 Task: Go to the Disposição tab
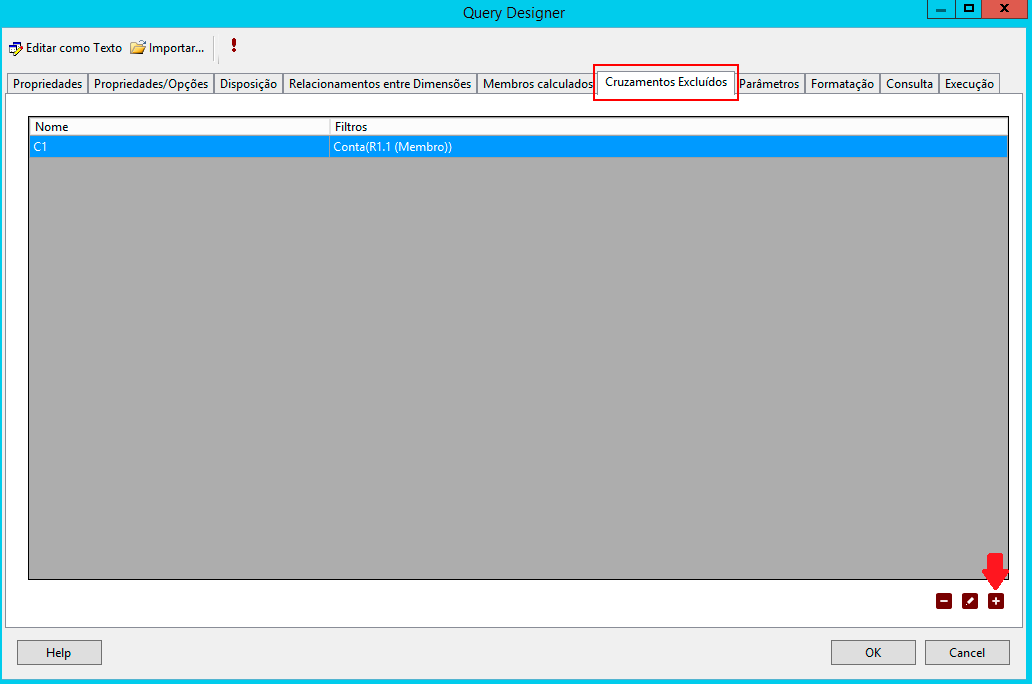click(x=248, y=84)
